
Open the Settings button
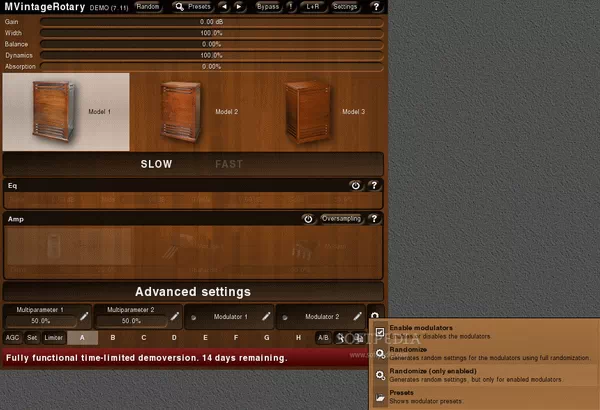click(x=345, y=7)
